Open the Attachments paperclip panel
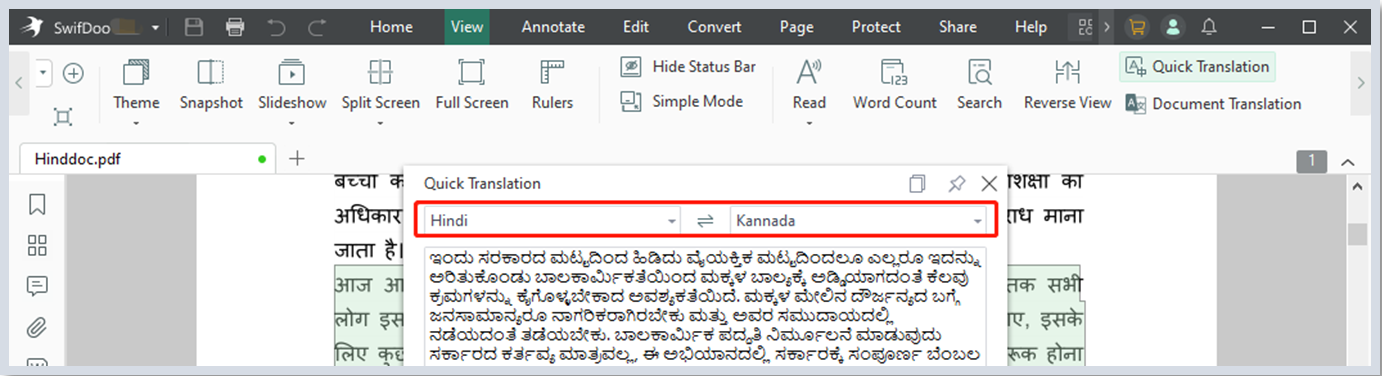The width and height of the screenshot is (1382, 376). pos(38,327)
